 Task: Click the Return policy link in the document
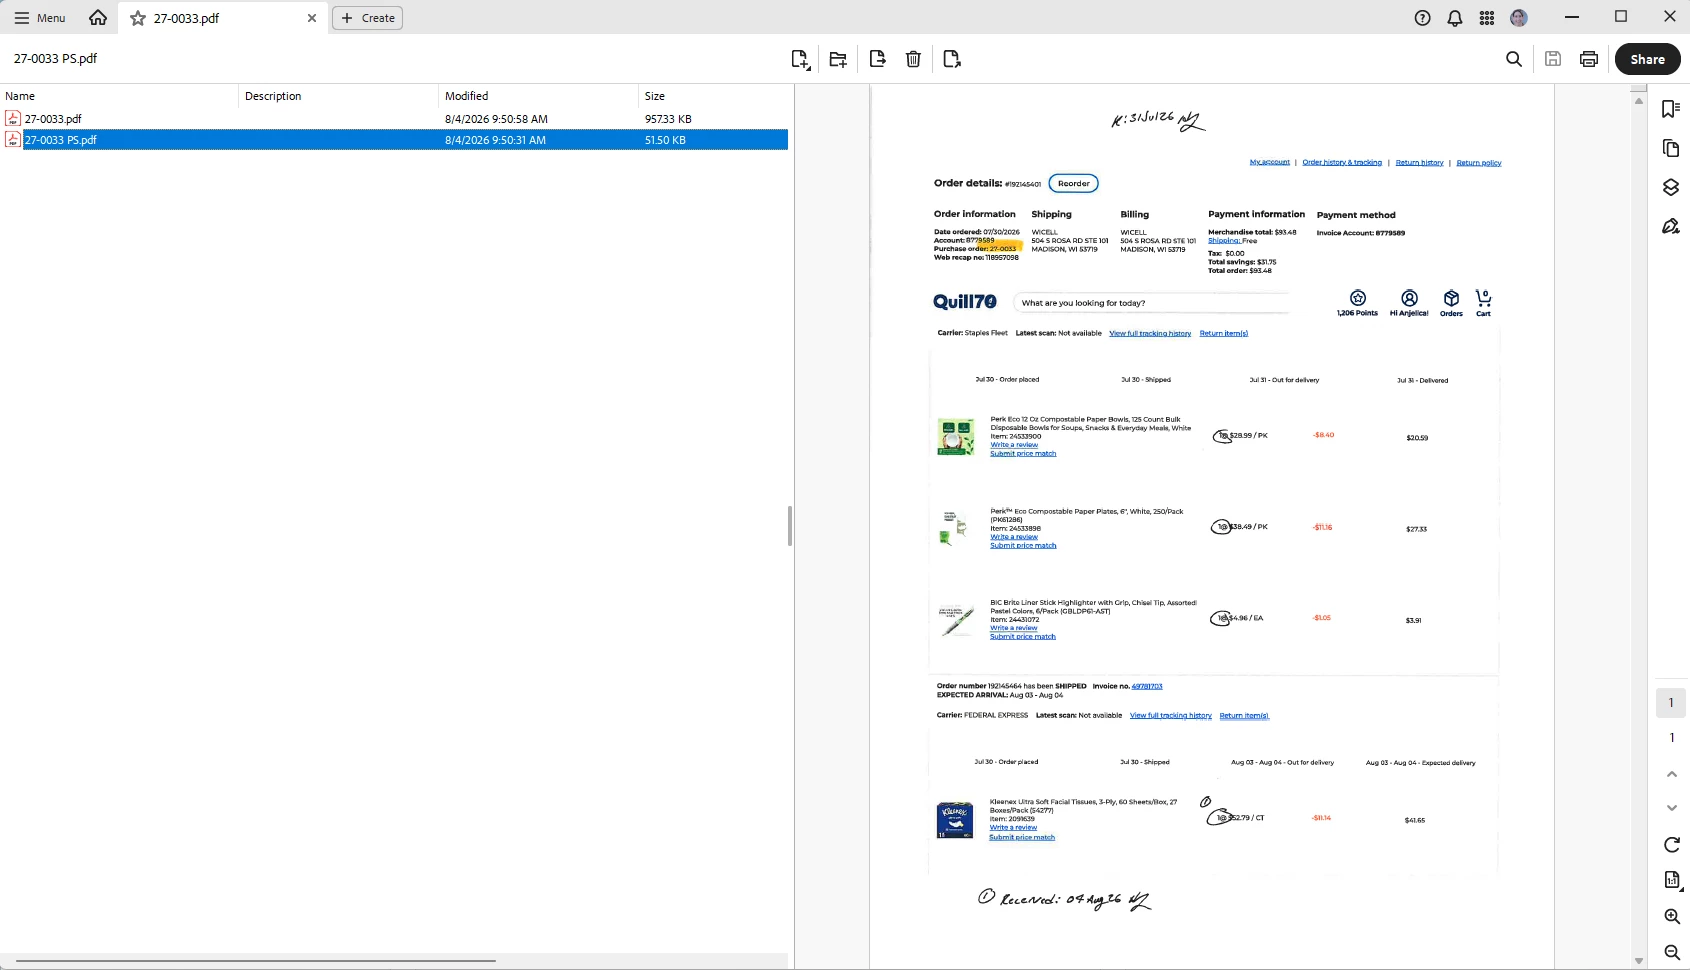1478,162
